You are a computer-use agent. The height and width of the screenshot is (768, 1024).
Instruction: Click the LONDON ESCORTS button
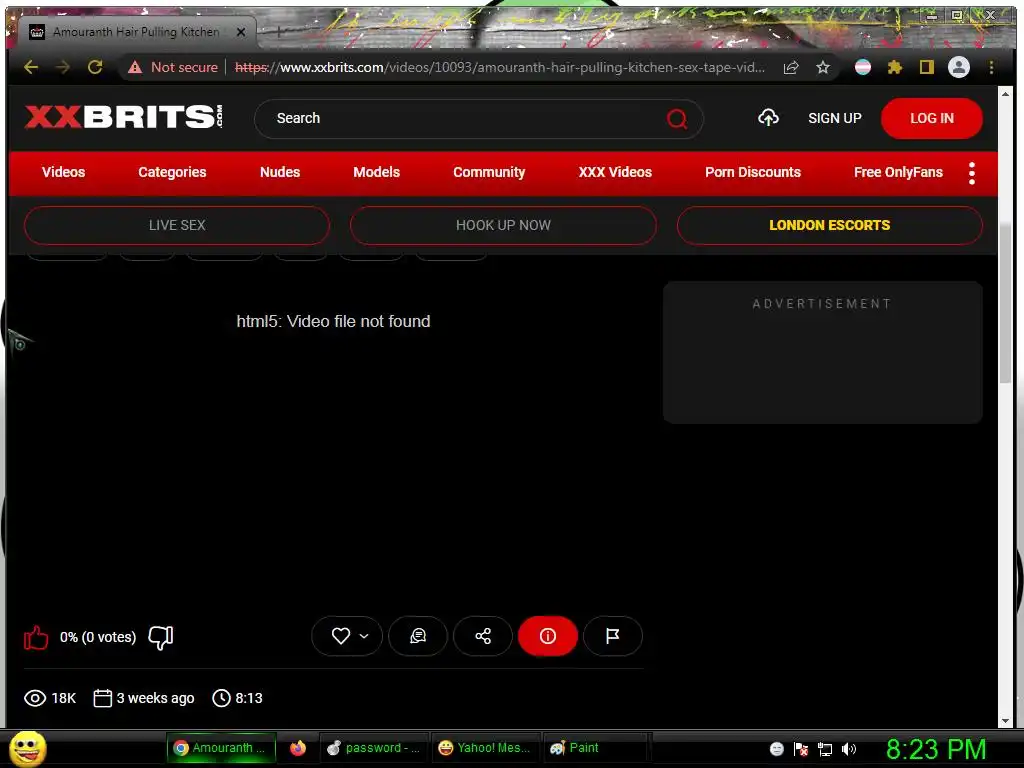pyautogui.click(x=829, y=225)
